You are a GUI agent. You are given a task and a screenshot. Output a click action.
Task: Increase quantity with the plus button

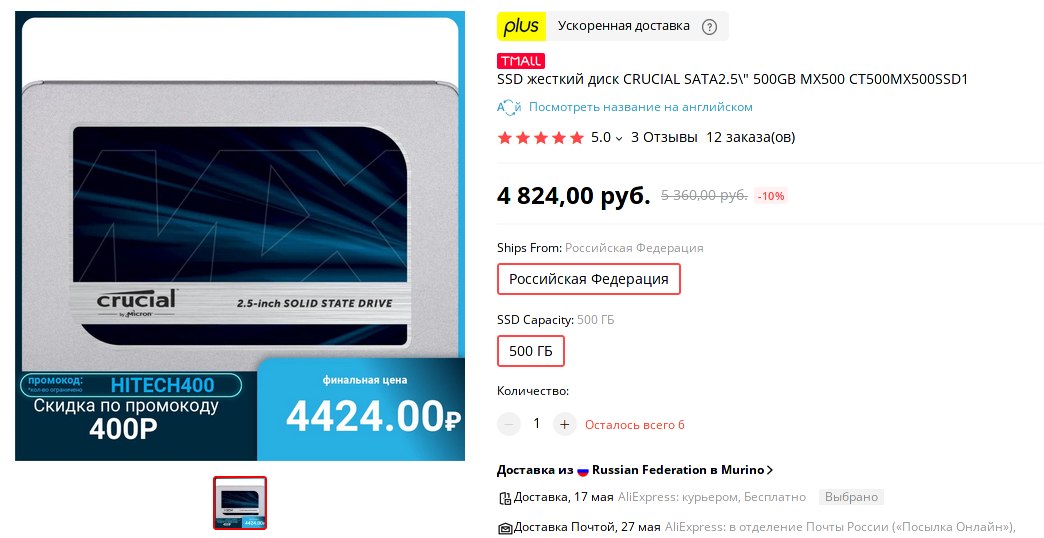565,424
